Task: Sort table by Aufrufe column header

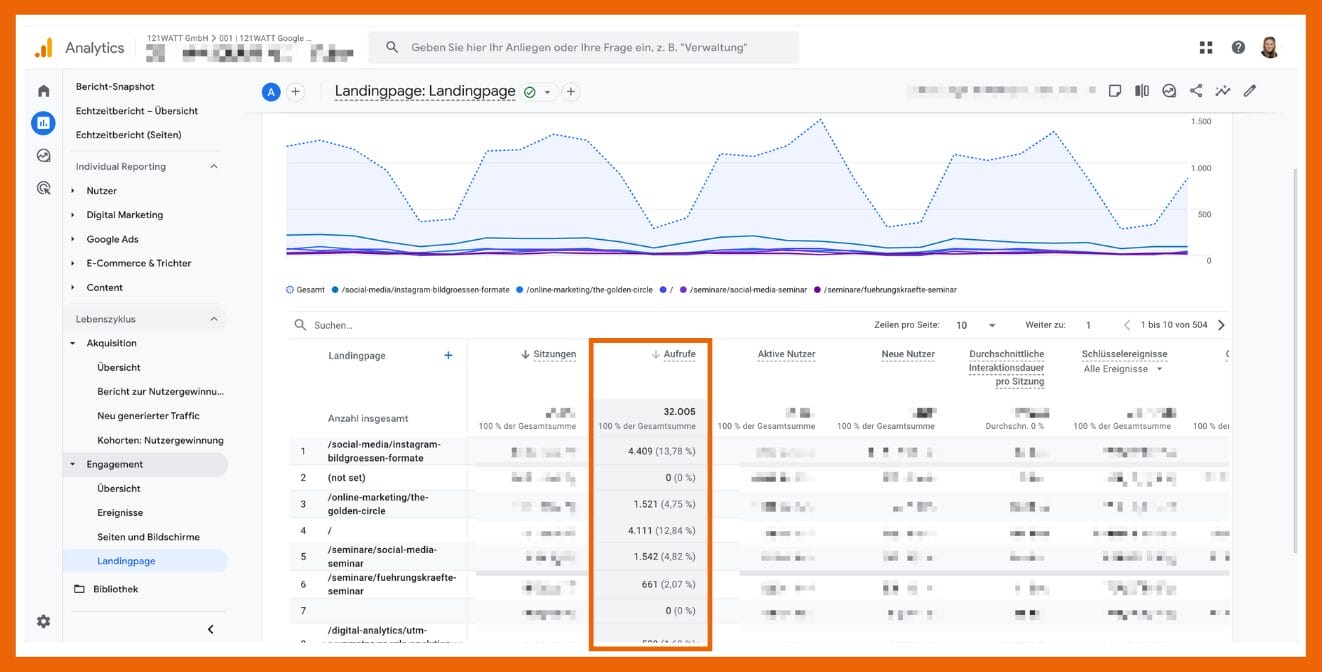Action: click(x=678, y=354)
